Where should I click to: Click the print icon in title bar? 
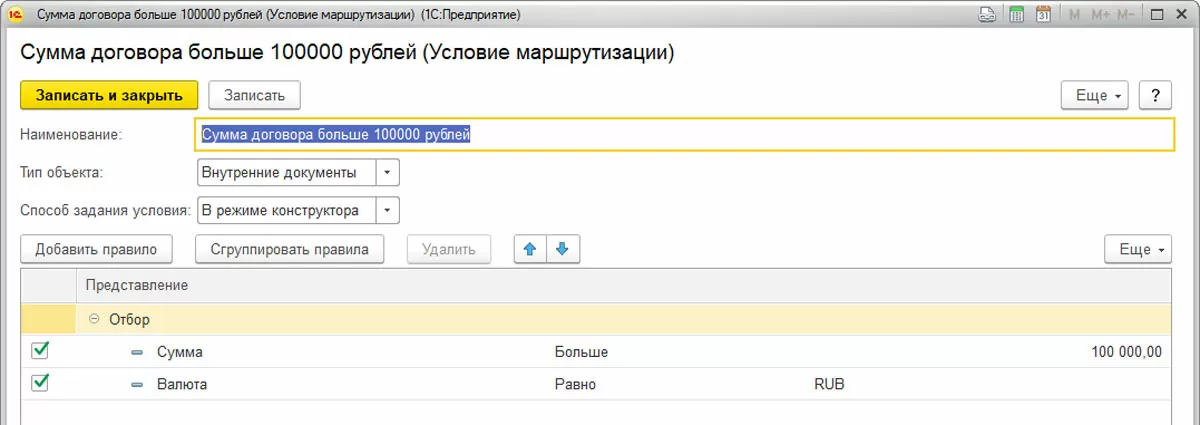[x=987, y=15]
